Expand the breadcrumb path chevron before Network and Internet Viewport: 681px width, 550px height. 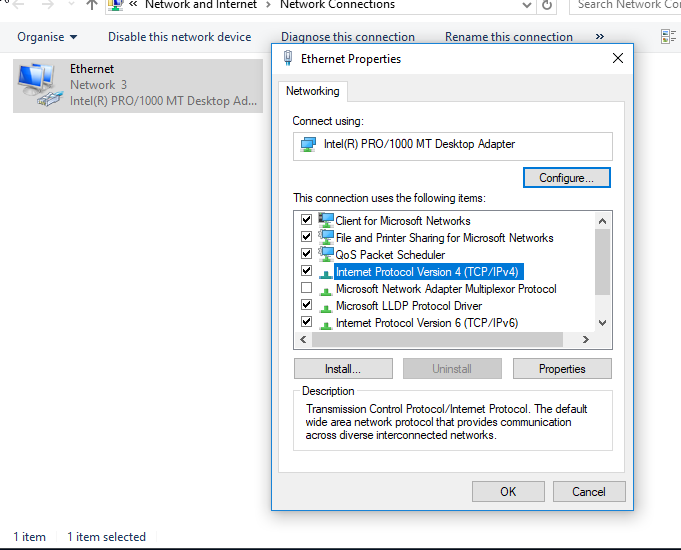(x=133, y=4)
